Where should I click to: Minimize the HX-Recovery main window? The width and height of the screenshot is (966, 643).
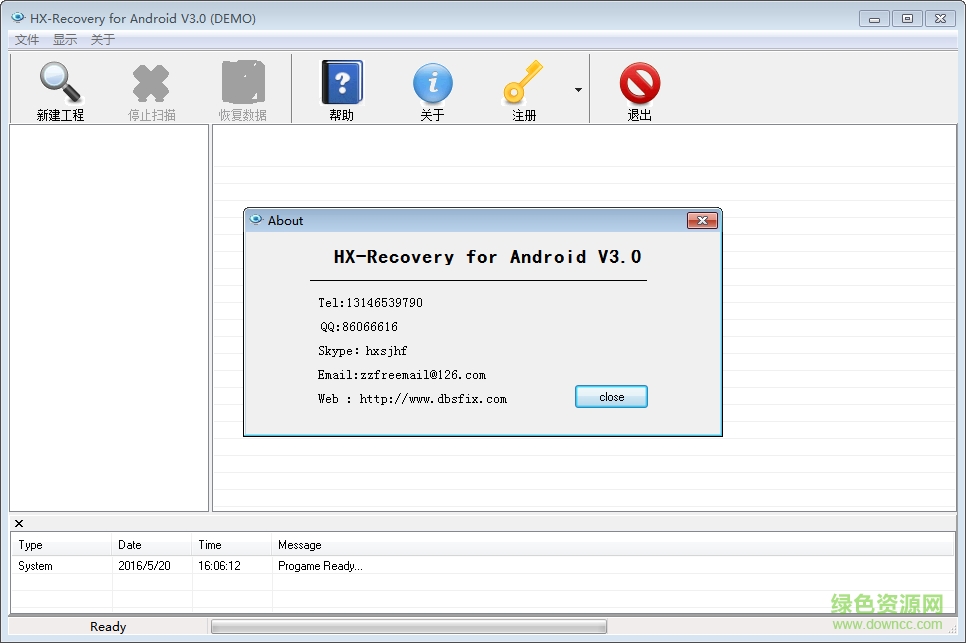874,19
